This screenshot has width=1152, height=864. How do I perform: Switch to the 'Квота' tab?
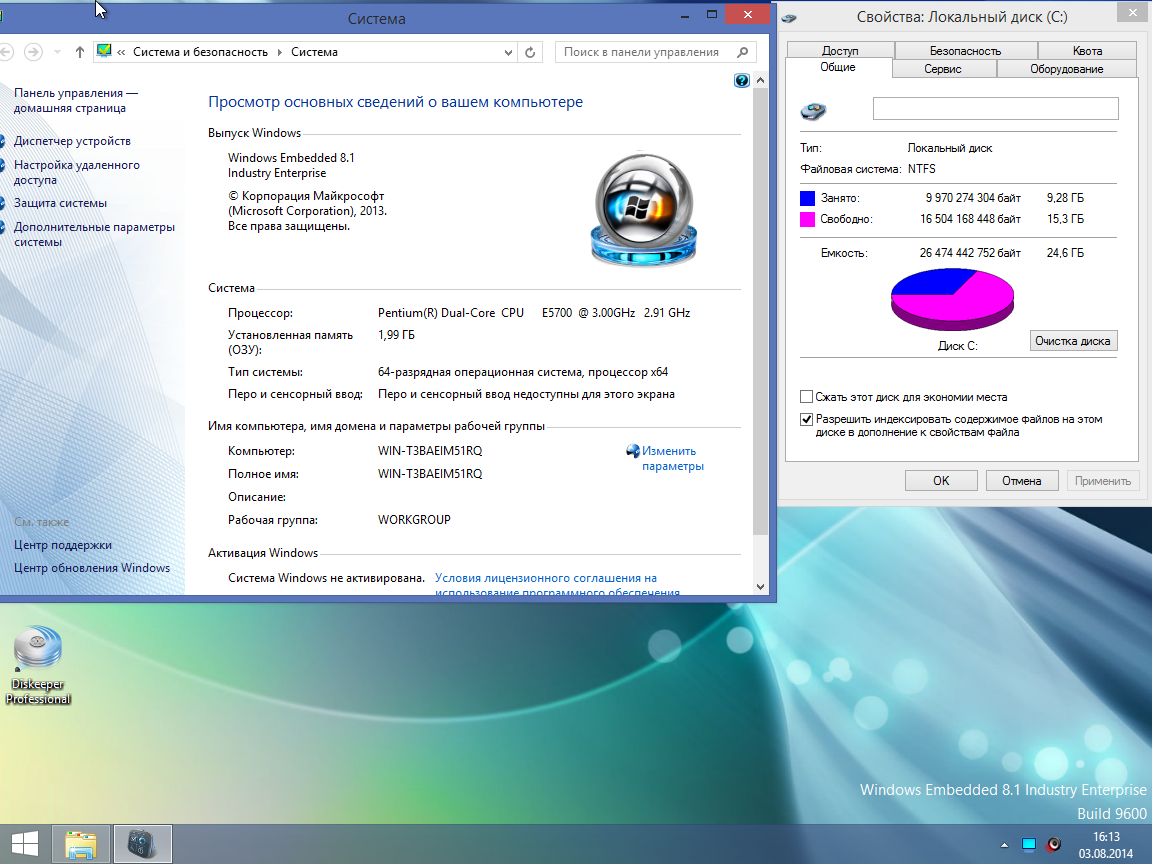(x=1087, y=51)
